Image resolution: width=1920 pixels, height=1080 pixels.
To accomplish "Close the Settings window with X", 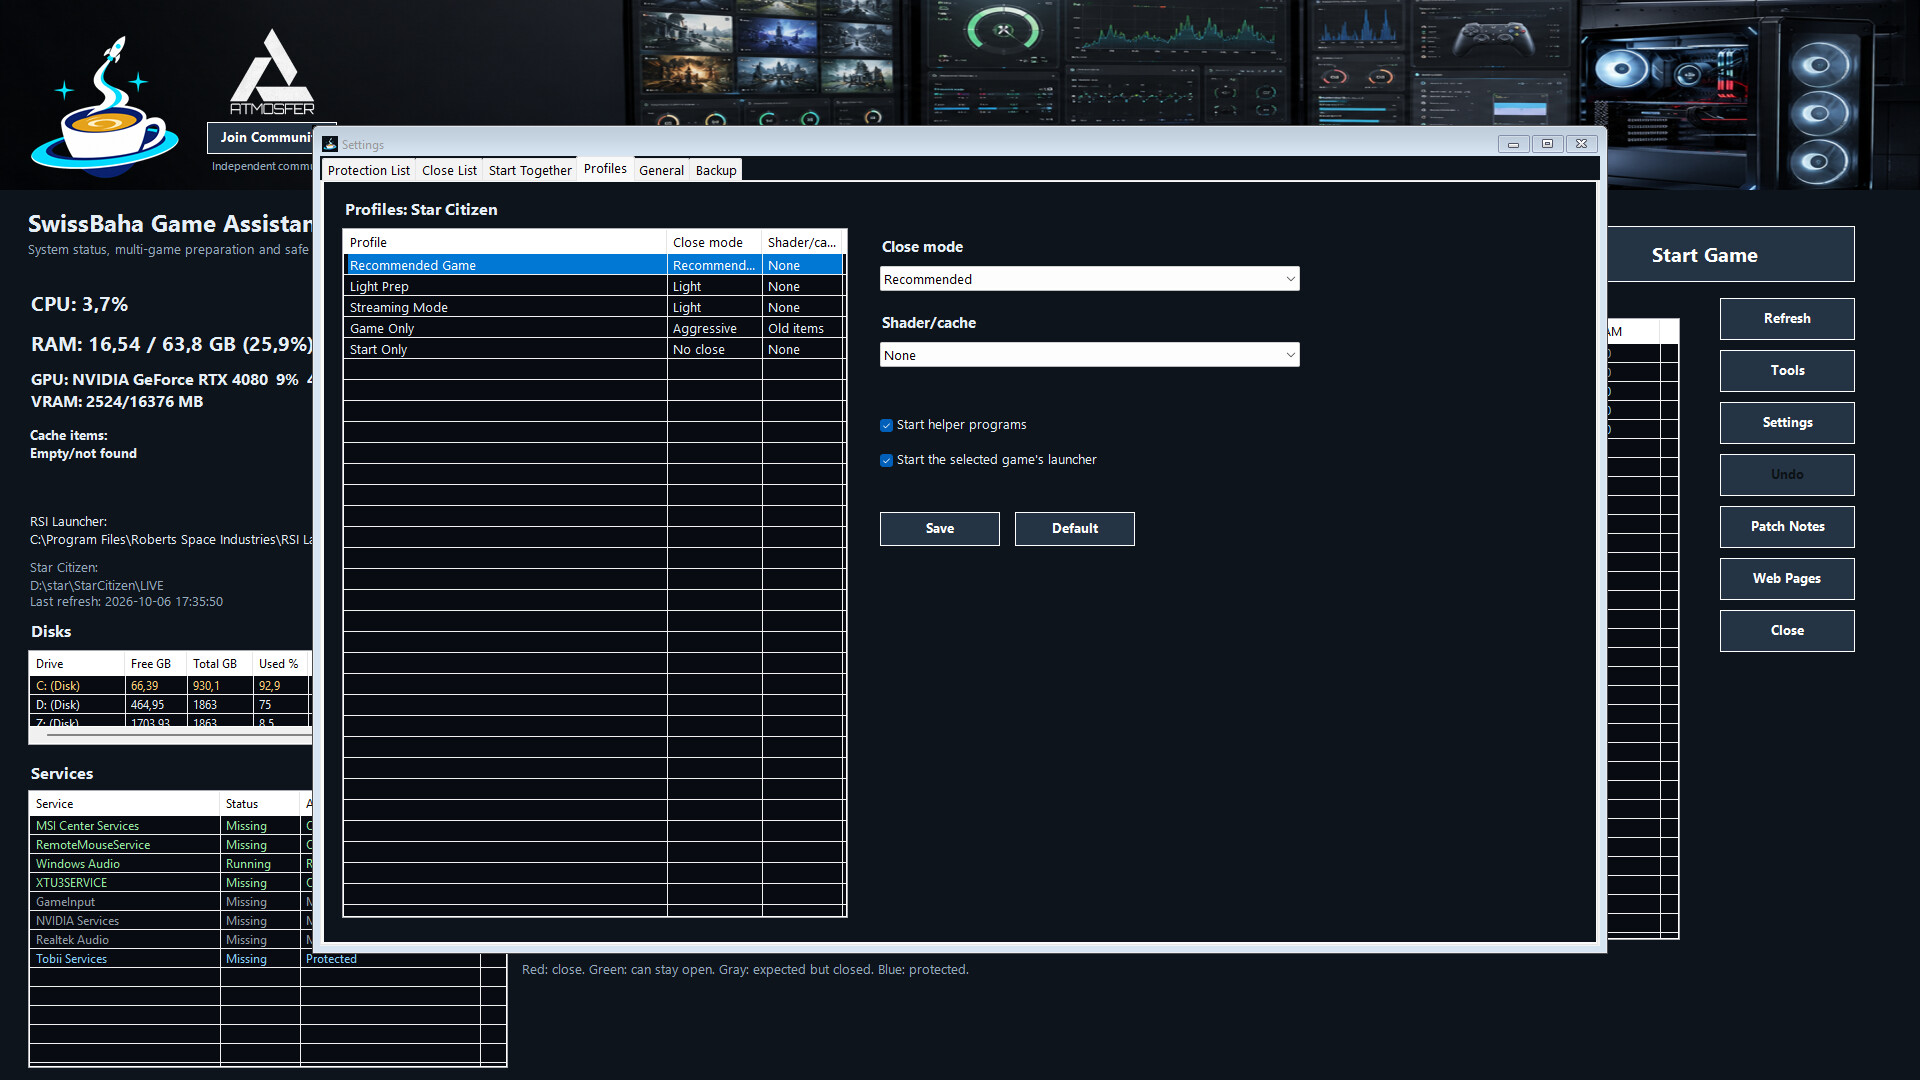I will click(1581, 144).
